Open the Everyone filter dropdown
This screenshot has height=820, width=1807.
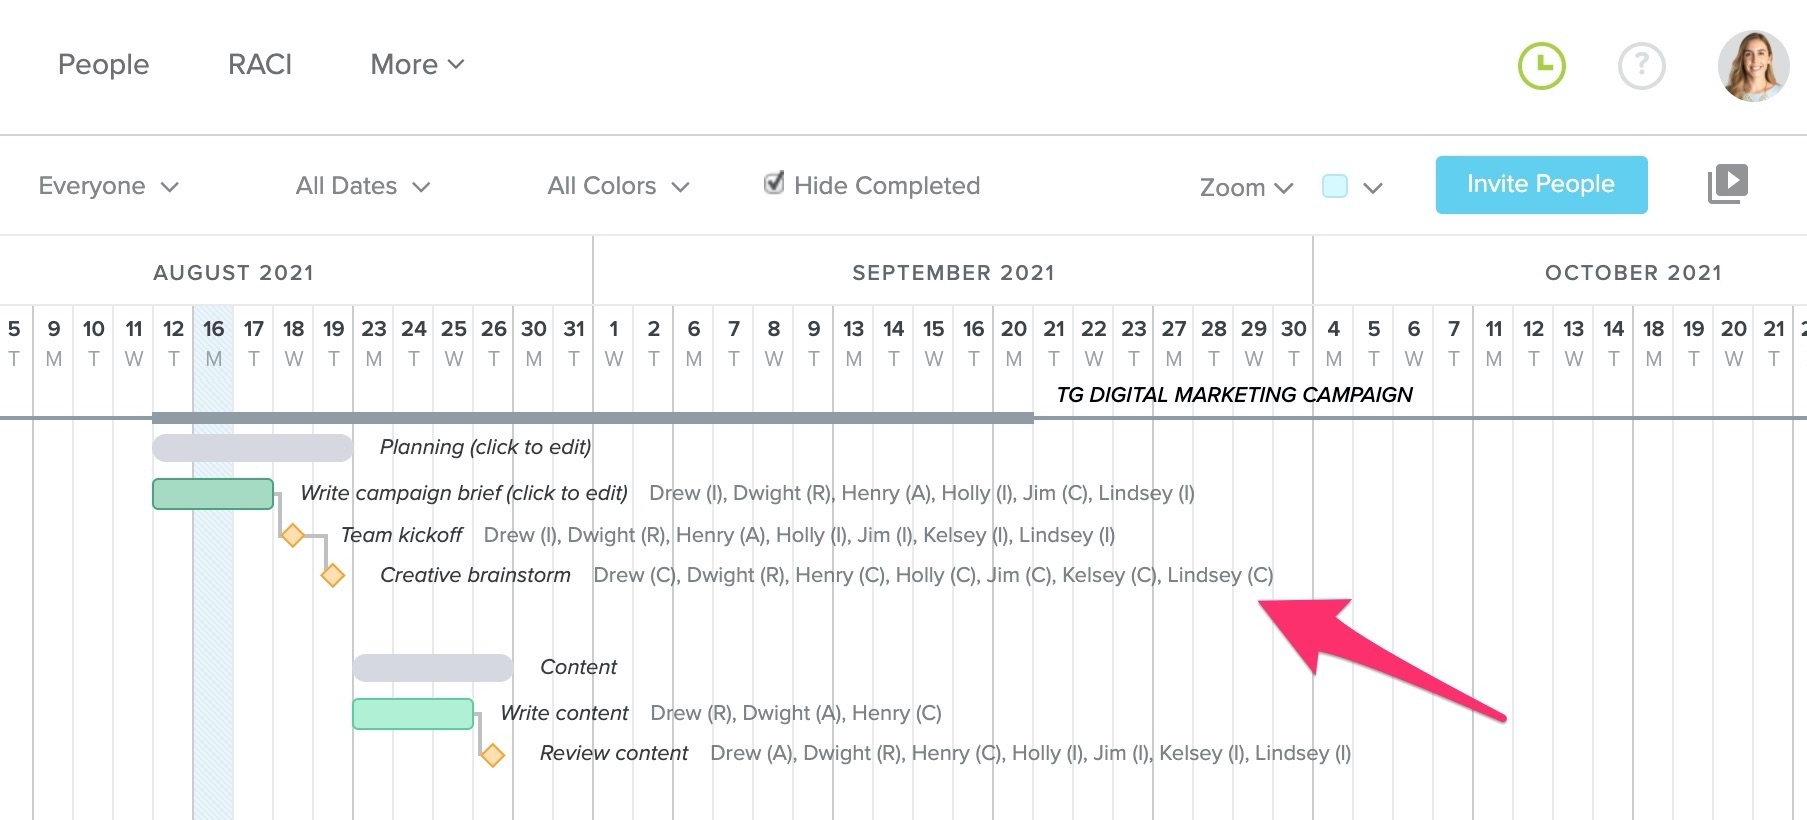[108, 185]
